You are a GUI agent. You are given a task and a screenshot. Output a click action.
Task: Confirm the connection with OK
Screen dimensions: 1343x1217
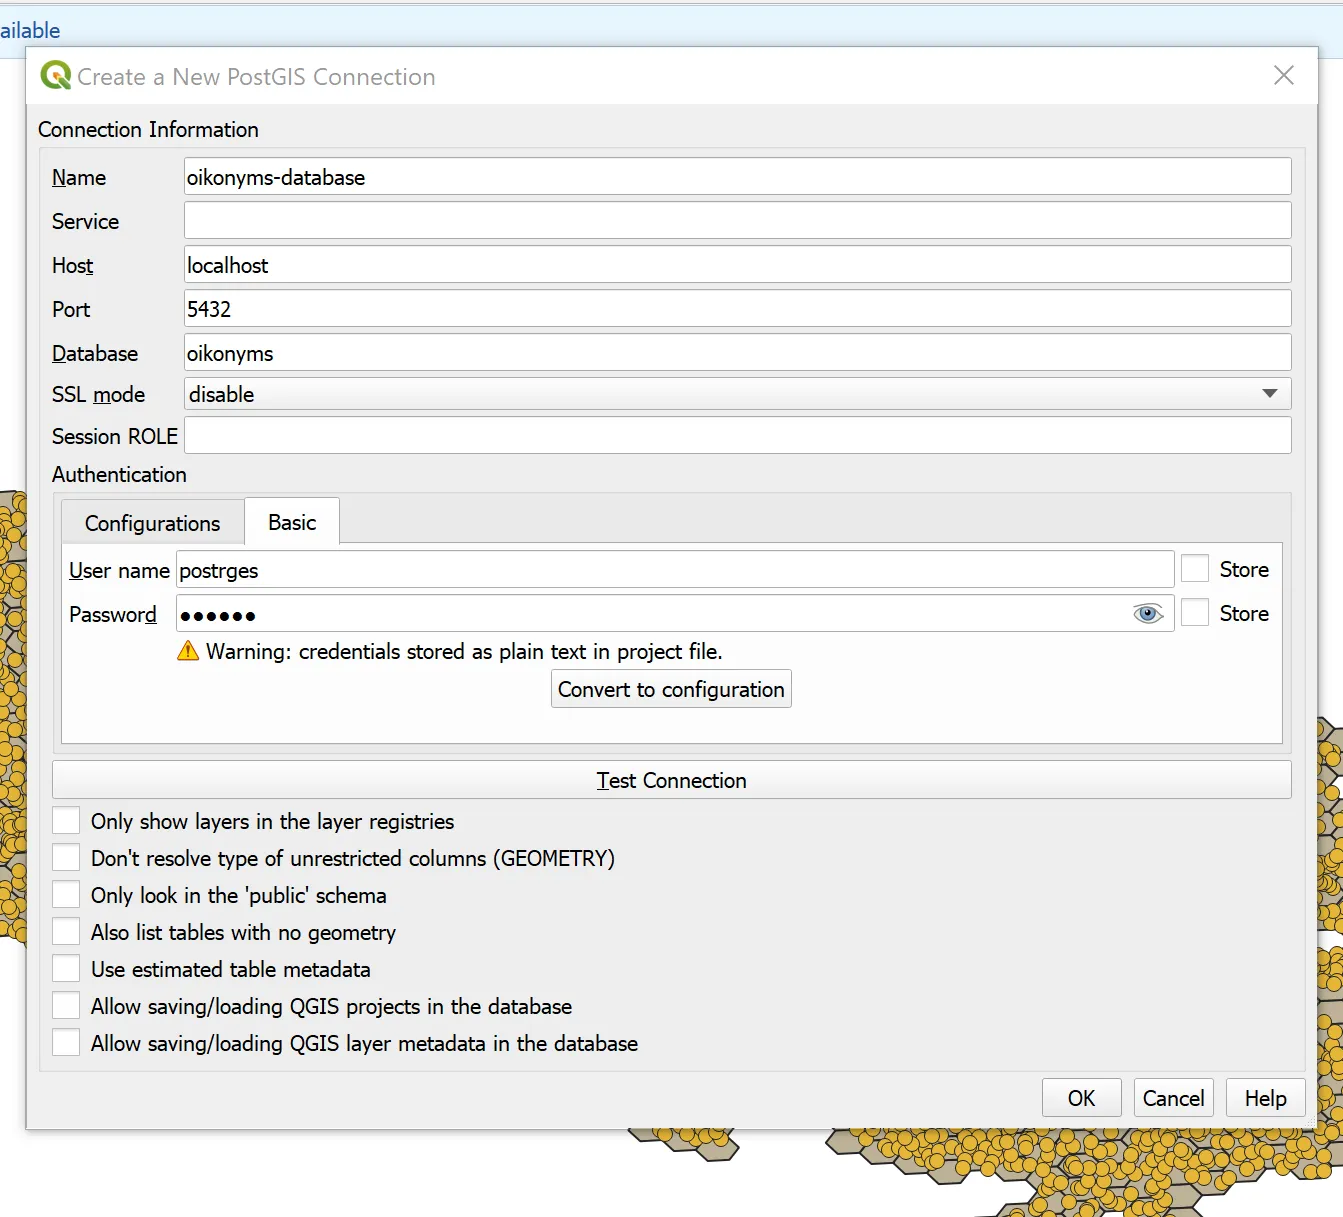coord(1081,1098)
